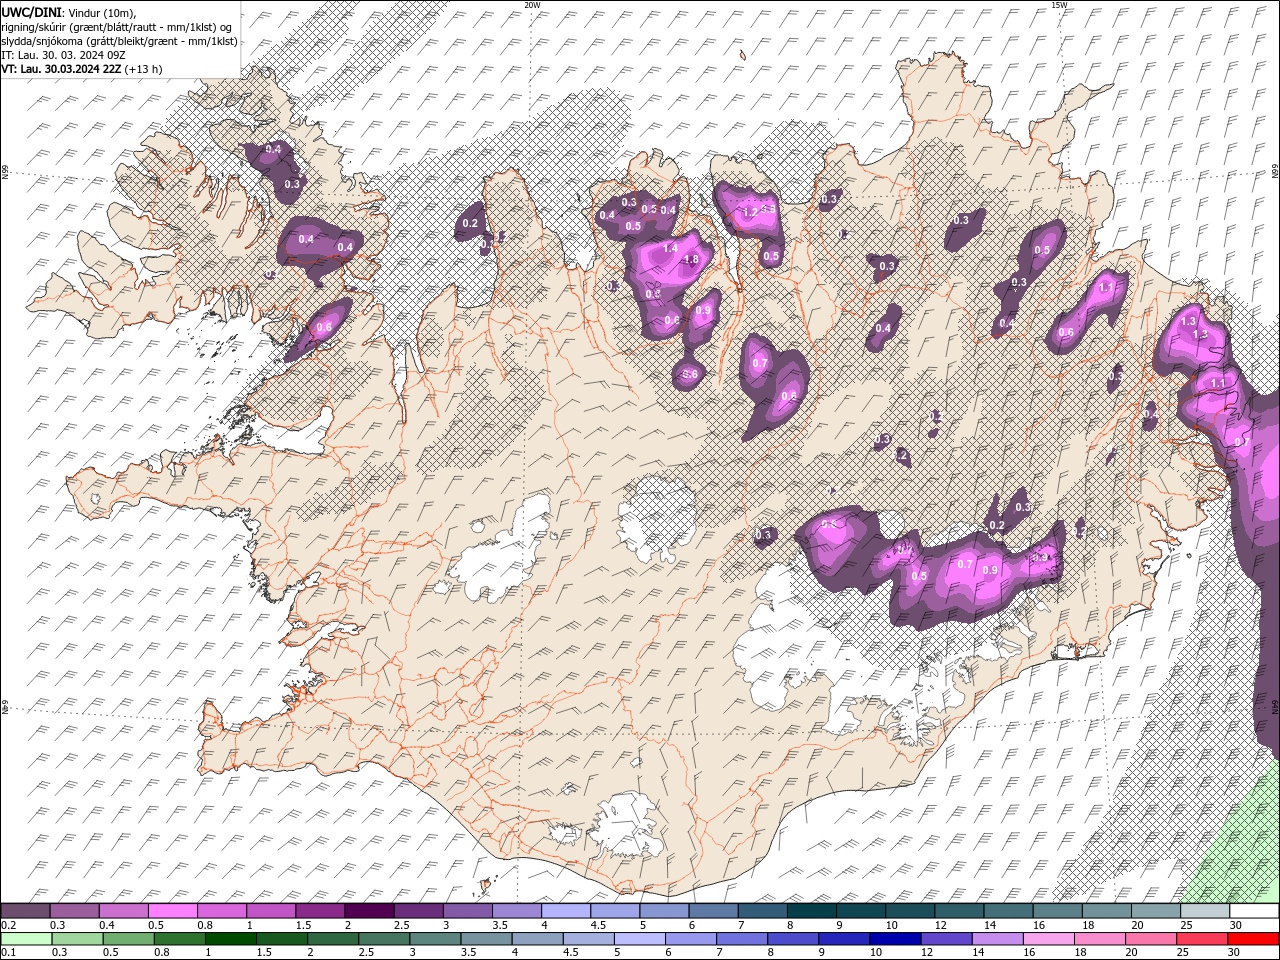Pick the blue 8 swatch in bottom legend row

click(793, 939)
